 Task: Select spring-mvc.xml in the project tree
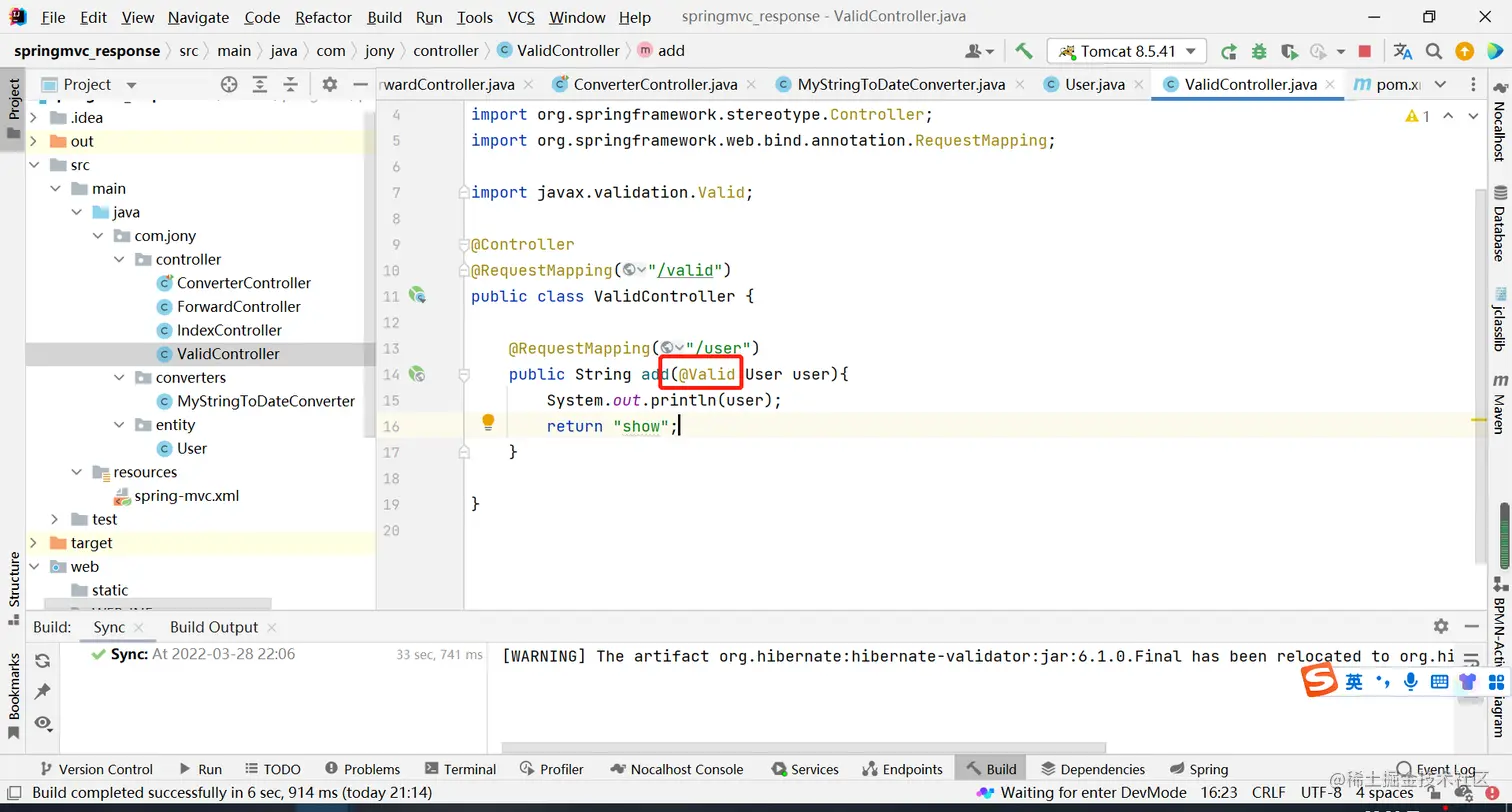tap(186, 496)
